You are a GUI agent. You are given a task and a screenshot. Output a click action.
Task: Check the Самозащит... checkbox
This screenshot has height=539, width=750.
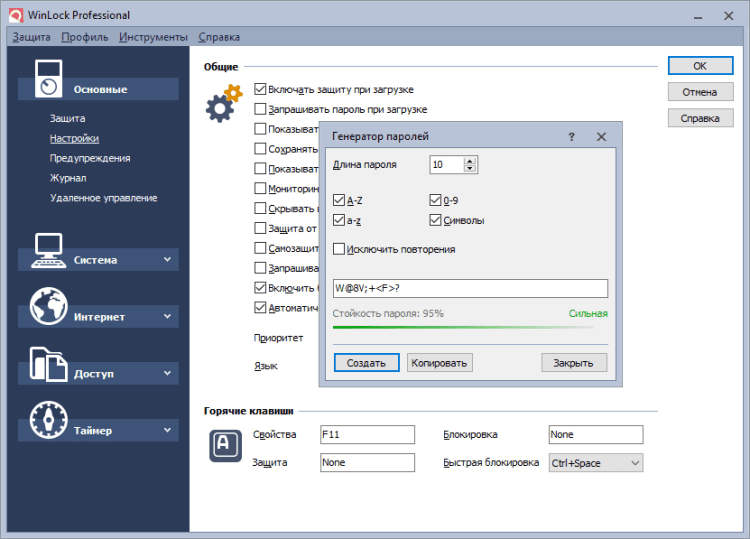[x=260, y=248]
